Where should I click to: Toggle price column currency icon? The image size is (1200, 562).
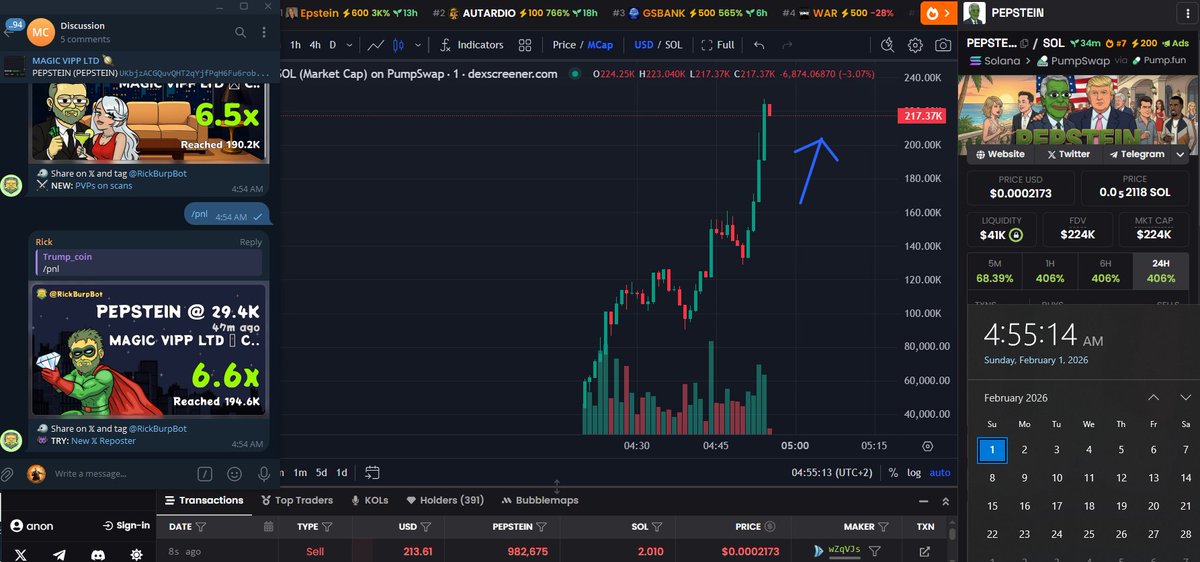(769, 526)
